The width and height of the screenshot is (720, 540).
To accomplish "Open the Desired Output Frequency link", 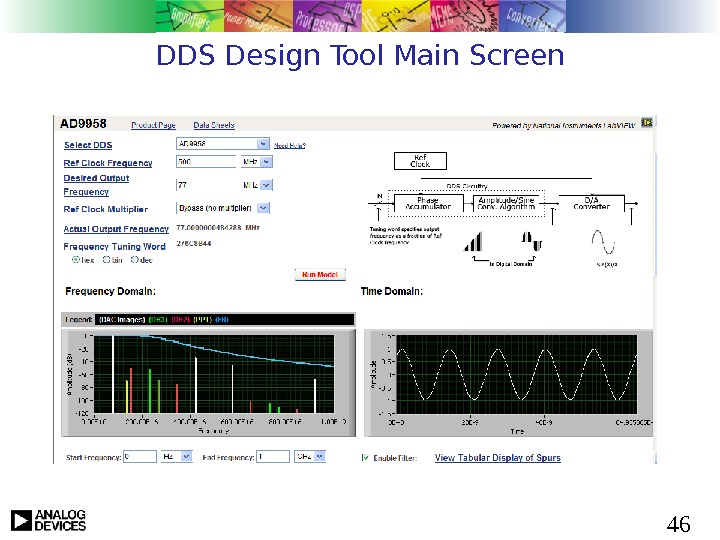I will [96, 185].
